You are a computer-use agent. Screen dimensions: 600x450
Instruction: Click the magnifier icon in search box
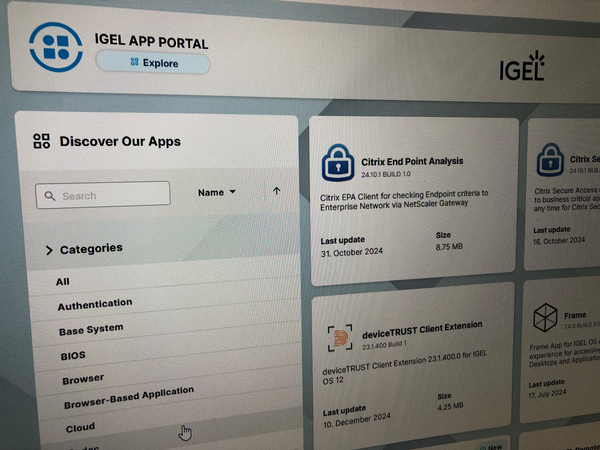click(50, 196)
